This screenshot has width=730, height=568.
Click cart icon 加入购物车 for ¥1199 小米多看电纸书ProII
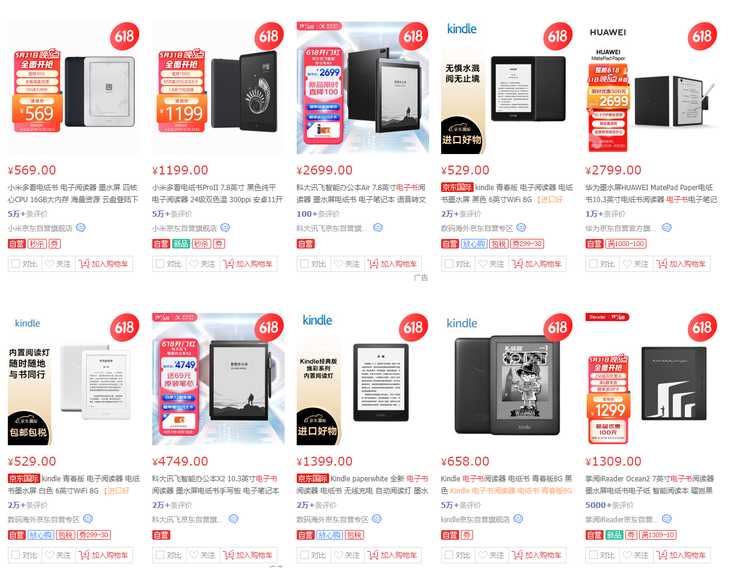[248, 264]
